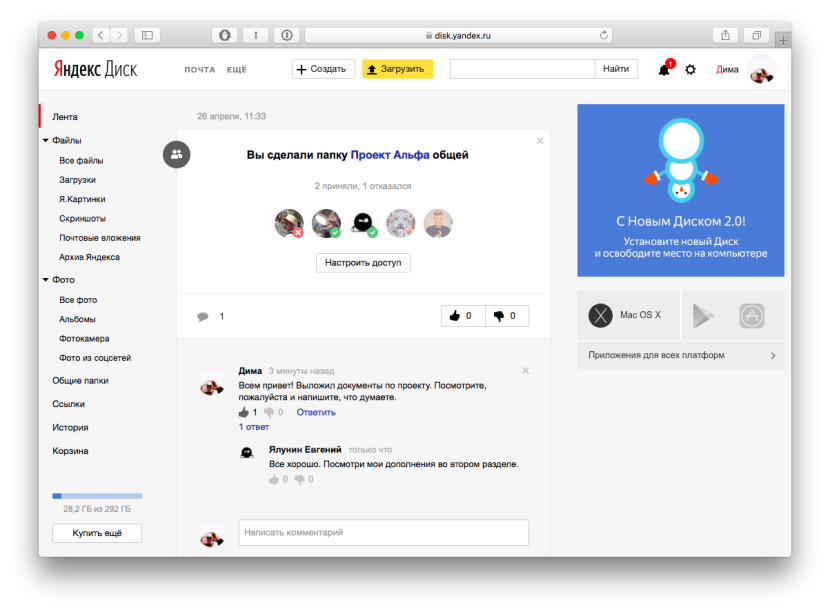Open the App Store app icon
This screenshot has width=830, height=612.
tap(752, 316)
